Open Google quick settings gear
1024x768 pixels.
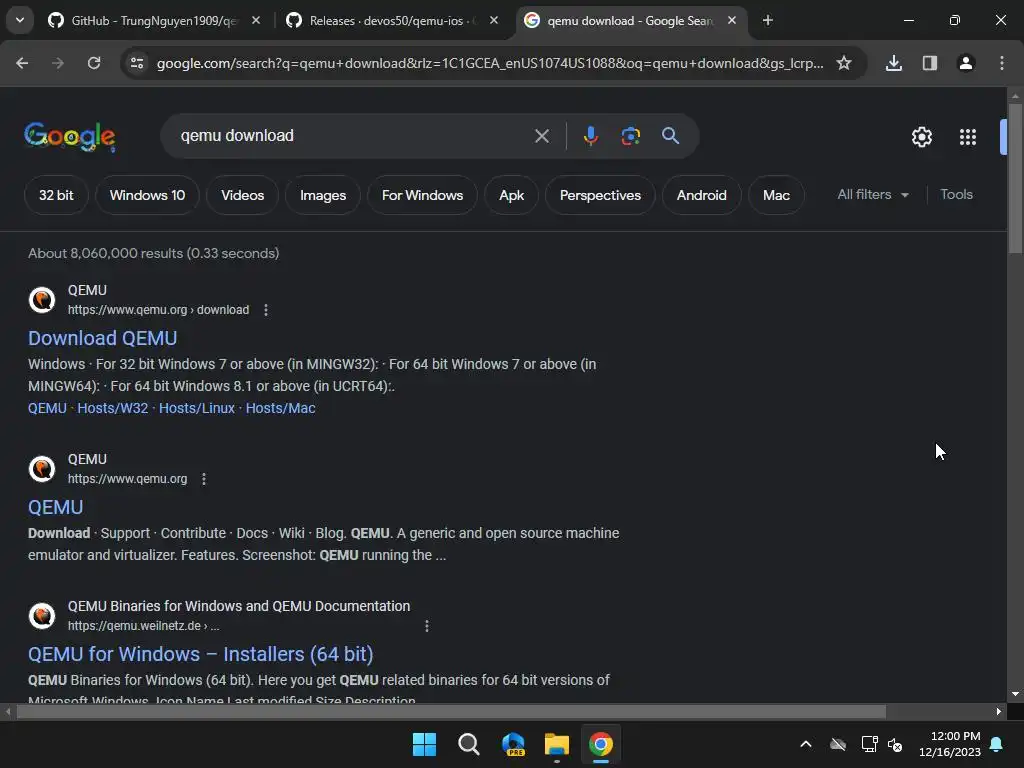(x=921, y=137)
